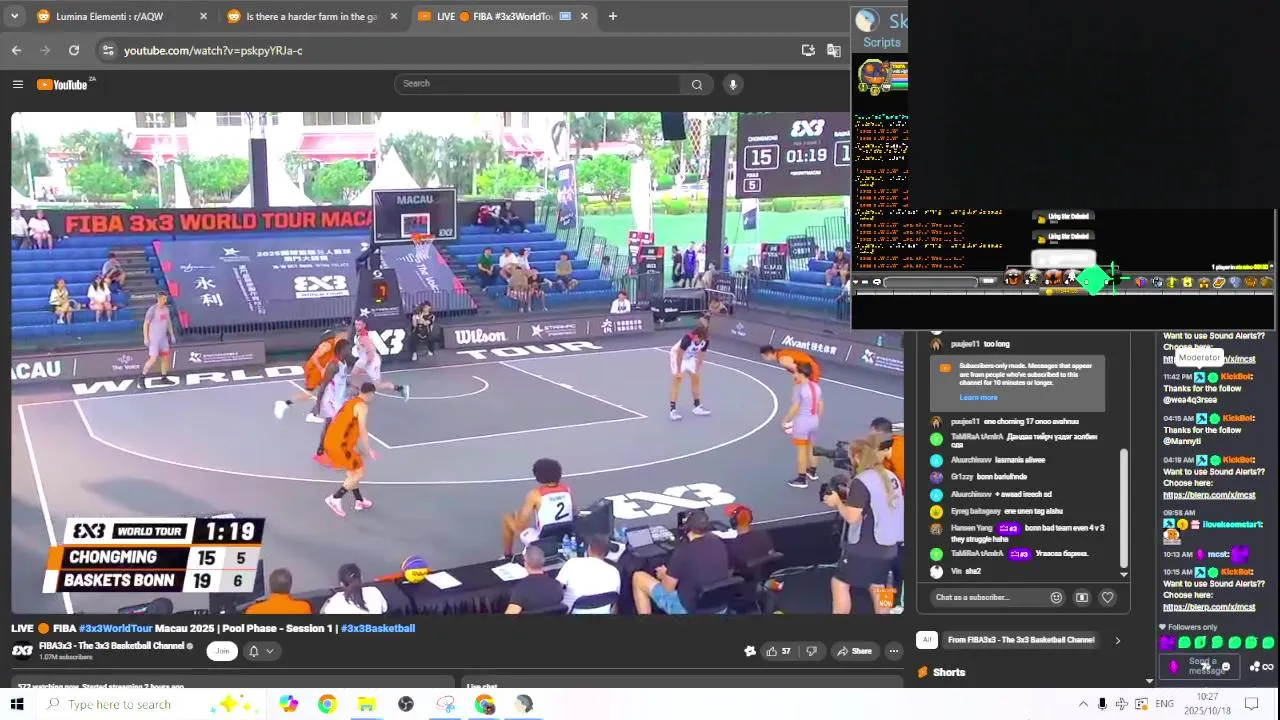Select the 'All' chip above related videos
The height and width of the screenshot is (720, 1280).
pos(927,640)
